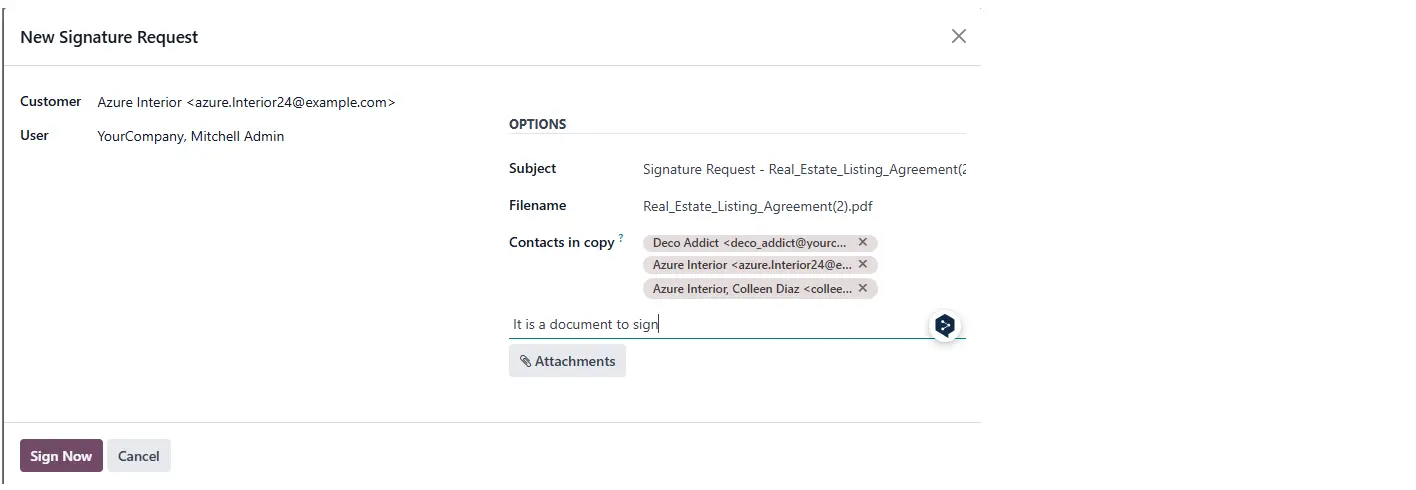
Task: Click the Sign Now button
Action: [61, 456]
